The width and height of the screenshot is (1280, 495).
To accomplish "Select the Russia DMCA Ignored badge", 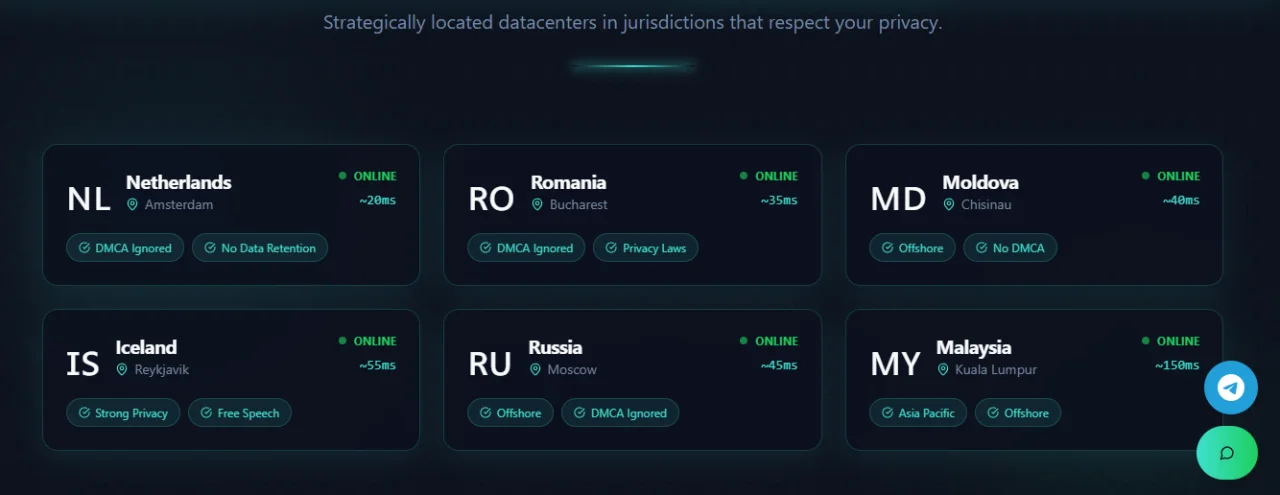I will click(620, 413).
